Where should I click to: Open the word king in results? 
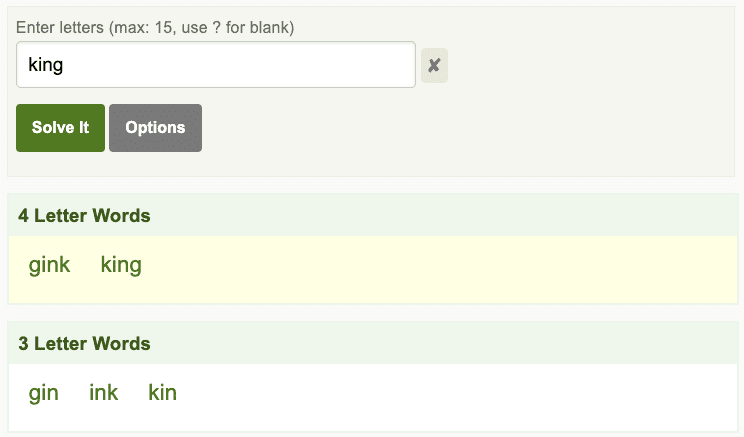pos(121,265)
